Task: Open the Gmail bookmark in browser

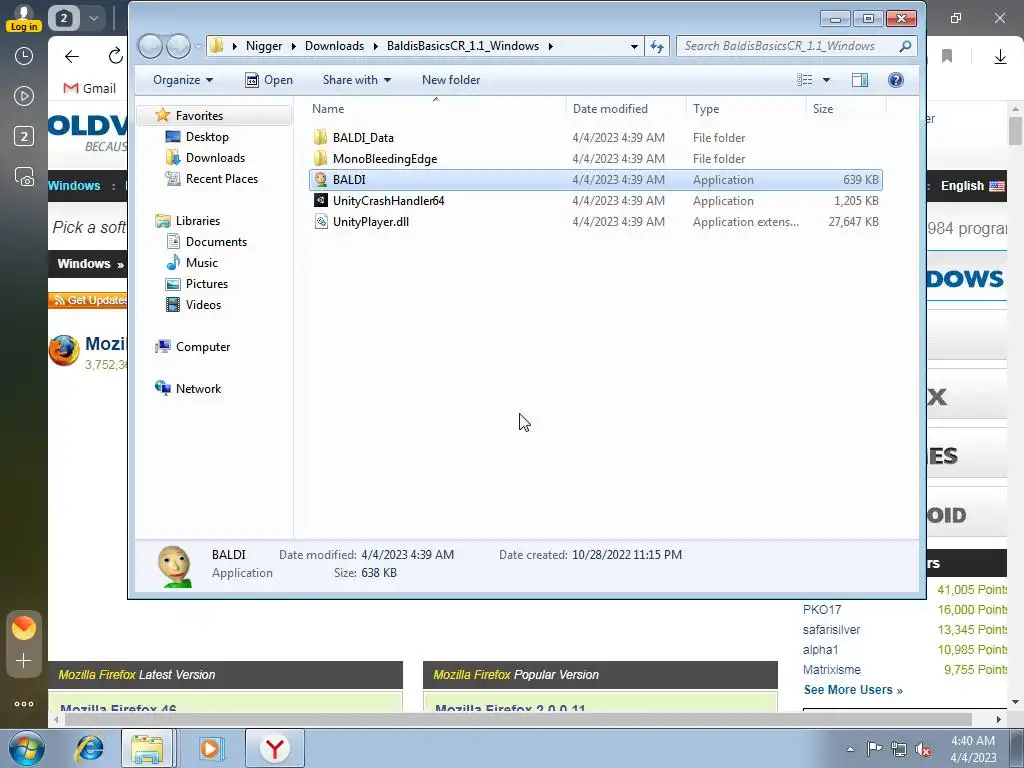Action: pos(89,88)
